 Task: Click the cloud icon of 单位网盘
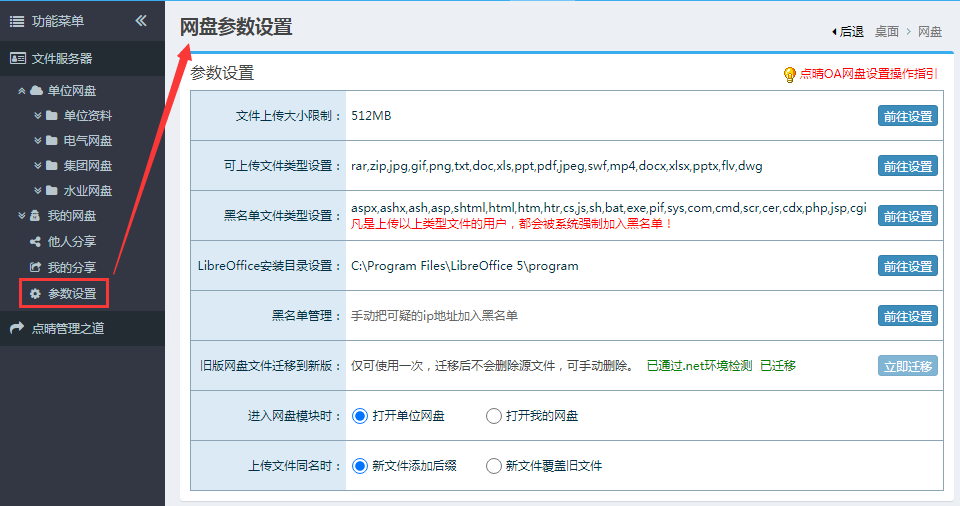click(x=36, y=91)
